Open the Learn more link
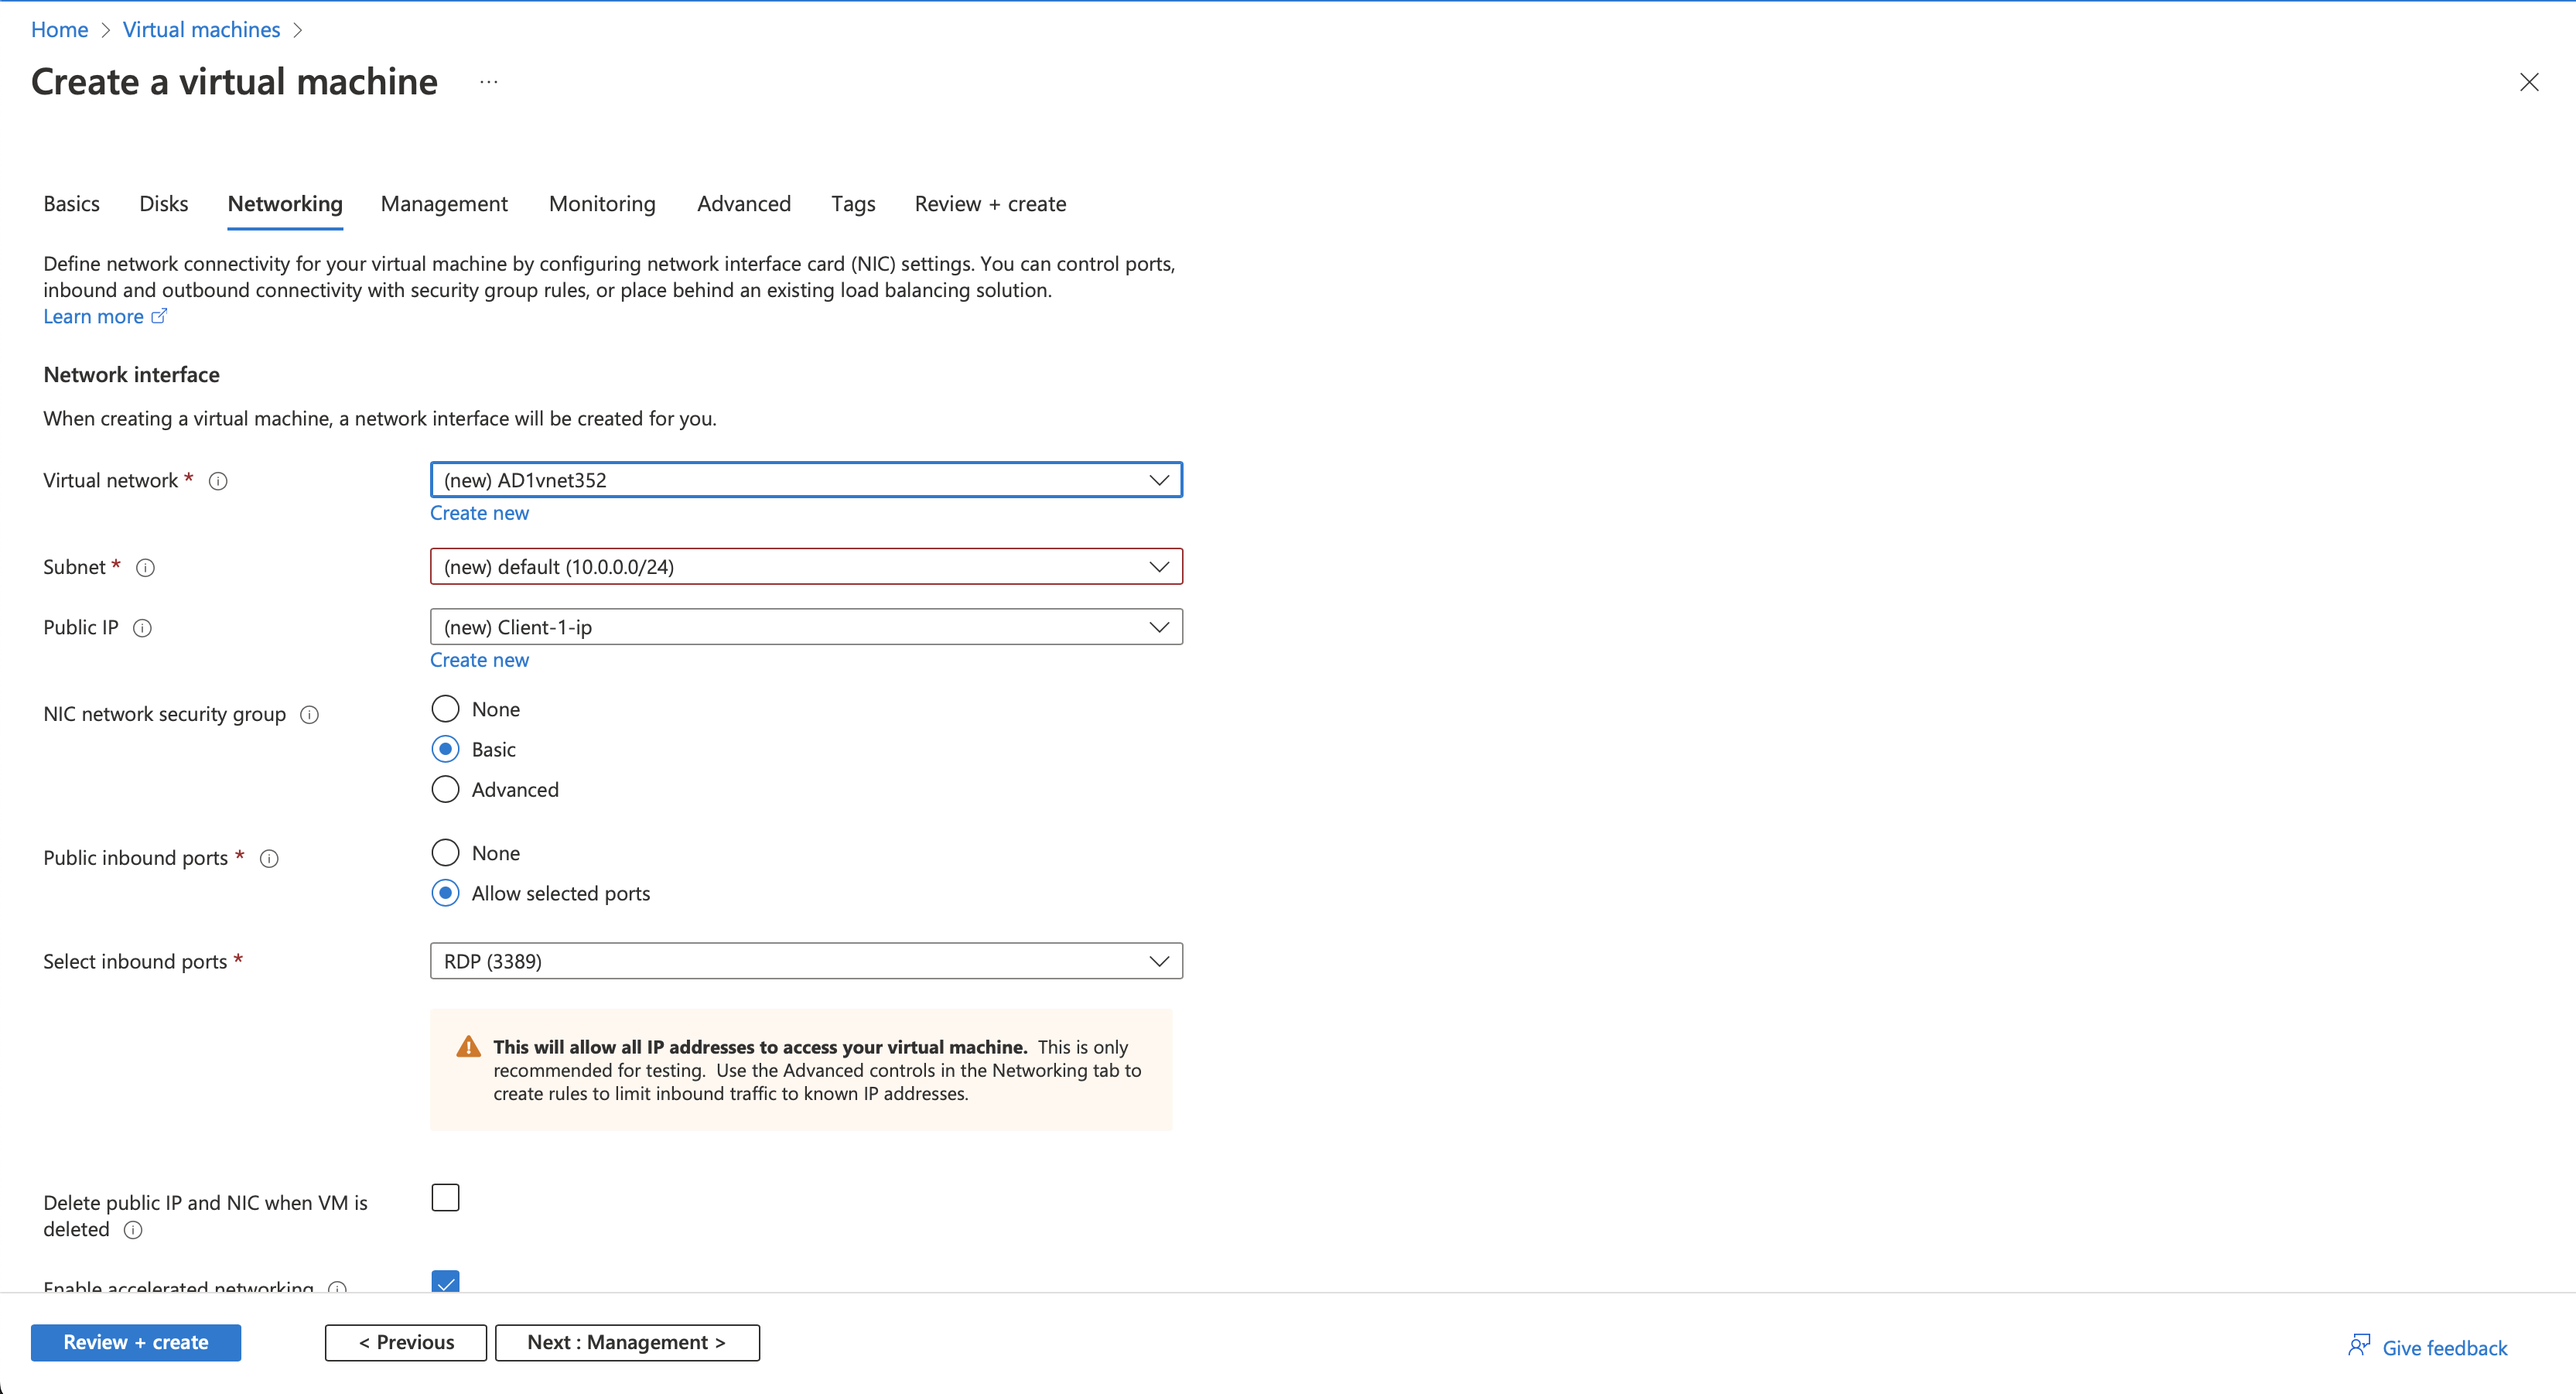The width and height of the screenshot is (2576, 1394). 93,317
